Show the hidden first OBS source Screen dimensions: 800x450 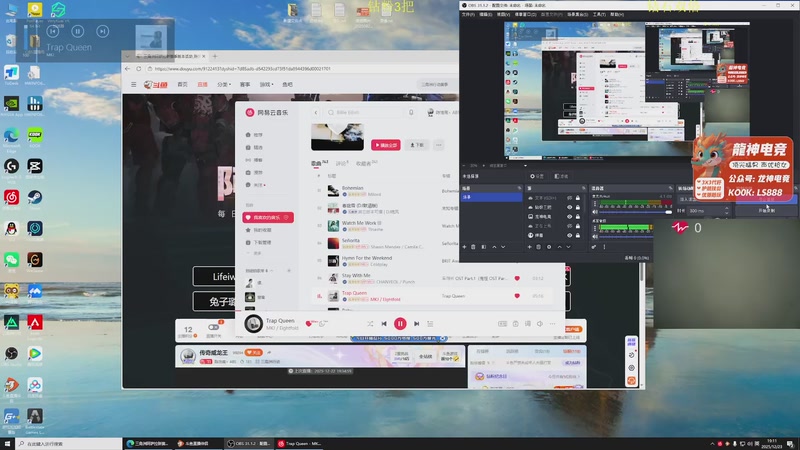tap(569, 198)
